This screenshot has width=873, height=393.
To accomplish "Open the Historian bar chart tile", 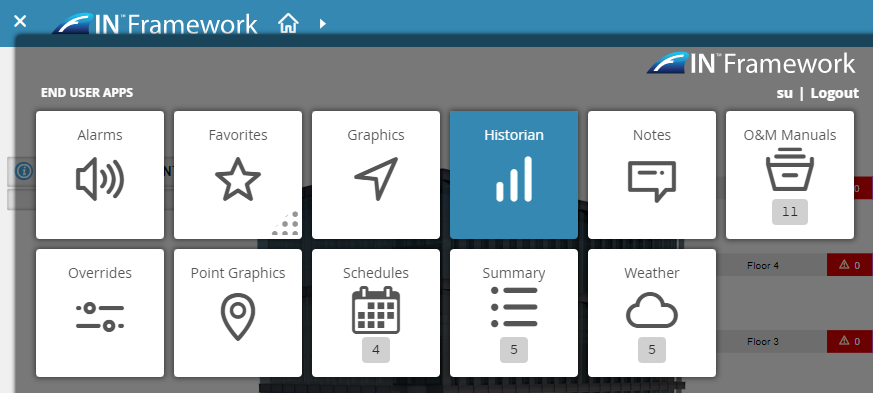I will pyautogui.click(x=514, y=175).
